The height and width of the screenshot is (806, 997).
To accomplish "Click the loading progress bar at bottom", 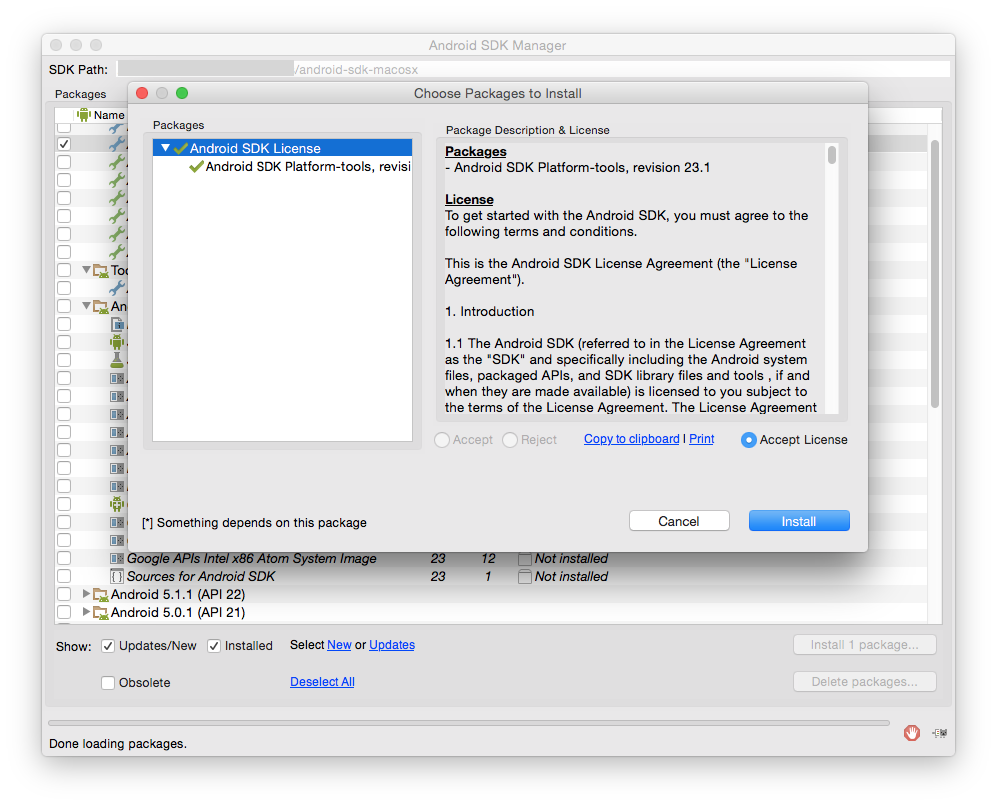I will coord(469,723).
